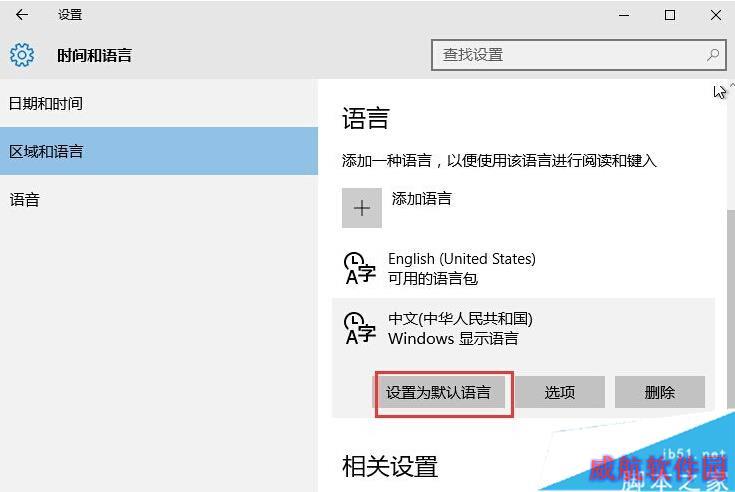
Task: Select the 中文(中华人民共和国) language icon
Action: coord(360,328)
